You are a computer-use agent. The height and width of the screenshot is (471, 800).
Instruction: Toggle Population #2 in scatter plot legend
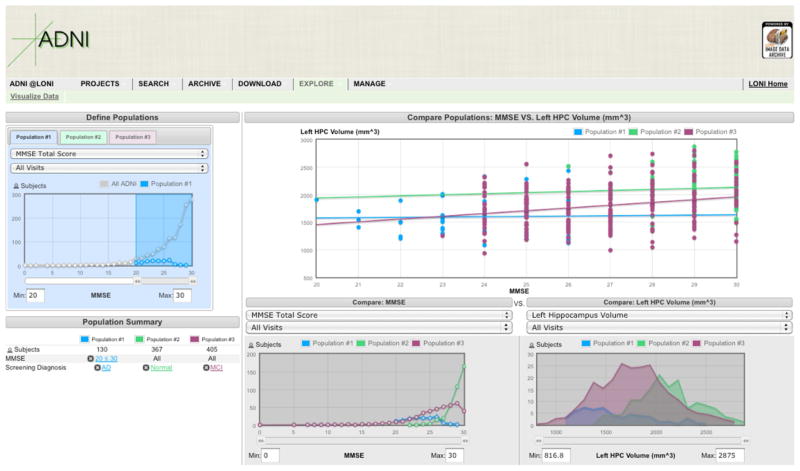tap(658, 132)
